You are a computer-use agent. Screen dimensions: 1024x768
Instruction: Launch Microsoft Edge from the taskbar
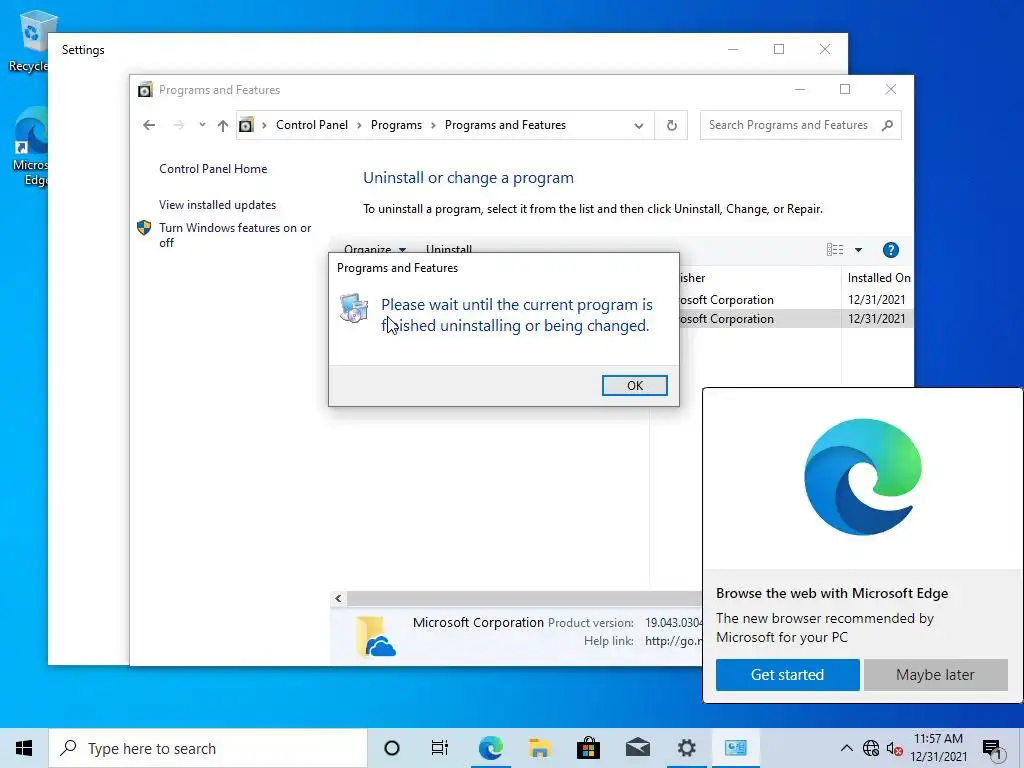point(490,748)
